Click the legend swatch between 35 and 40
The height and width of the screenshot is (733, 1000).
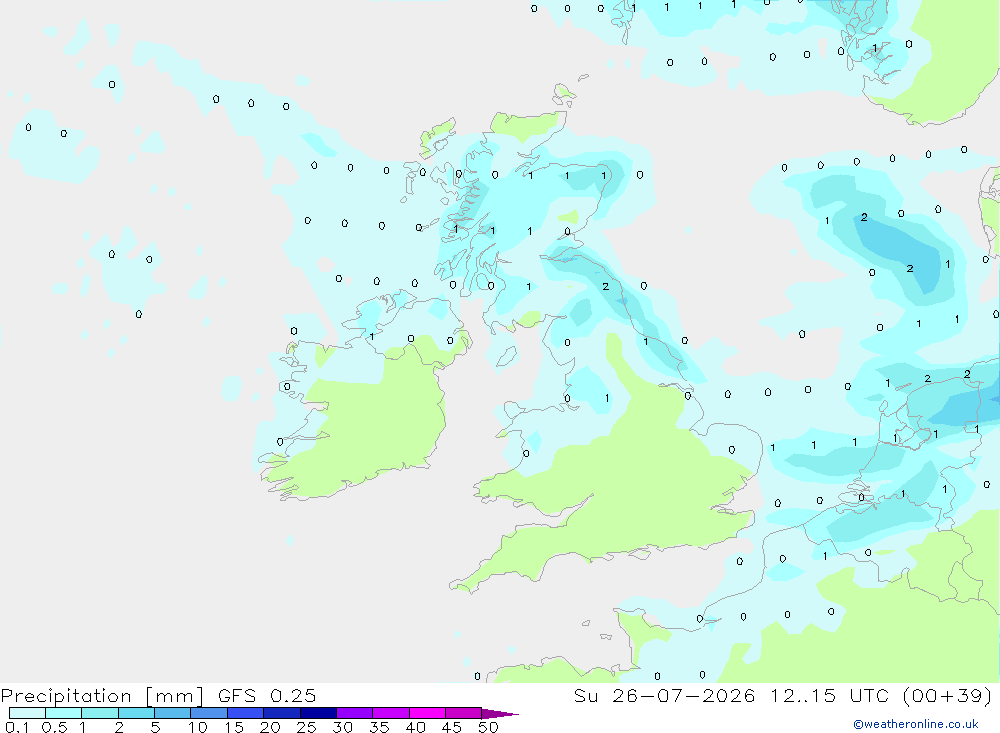tap(391, 713)
